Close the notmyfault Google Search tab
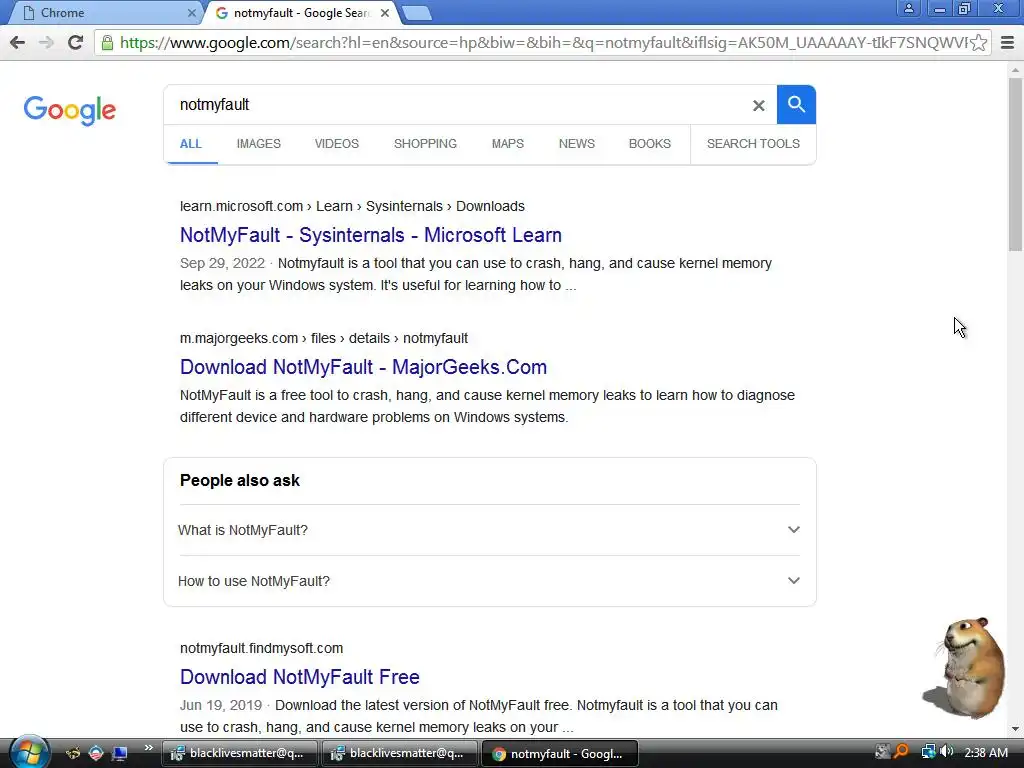The width and height of the screenshot is (1024, 768). tap(385, 13)
